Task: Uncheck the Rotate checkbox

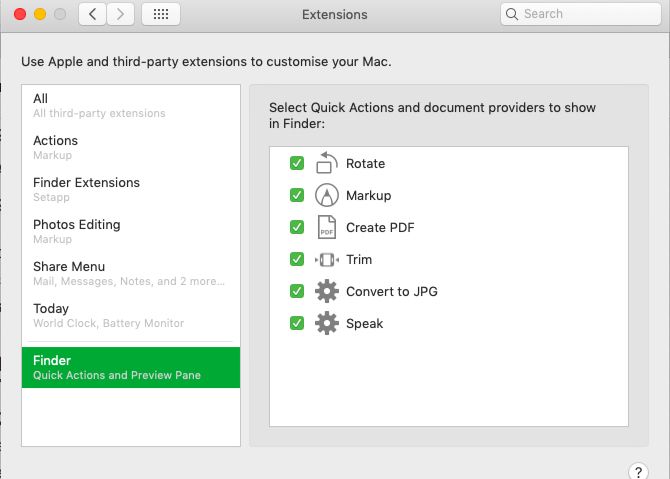Action: (x=297, y=163)
